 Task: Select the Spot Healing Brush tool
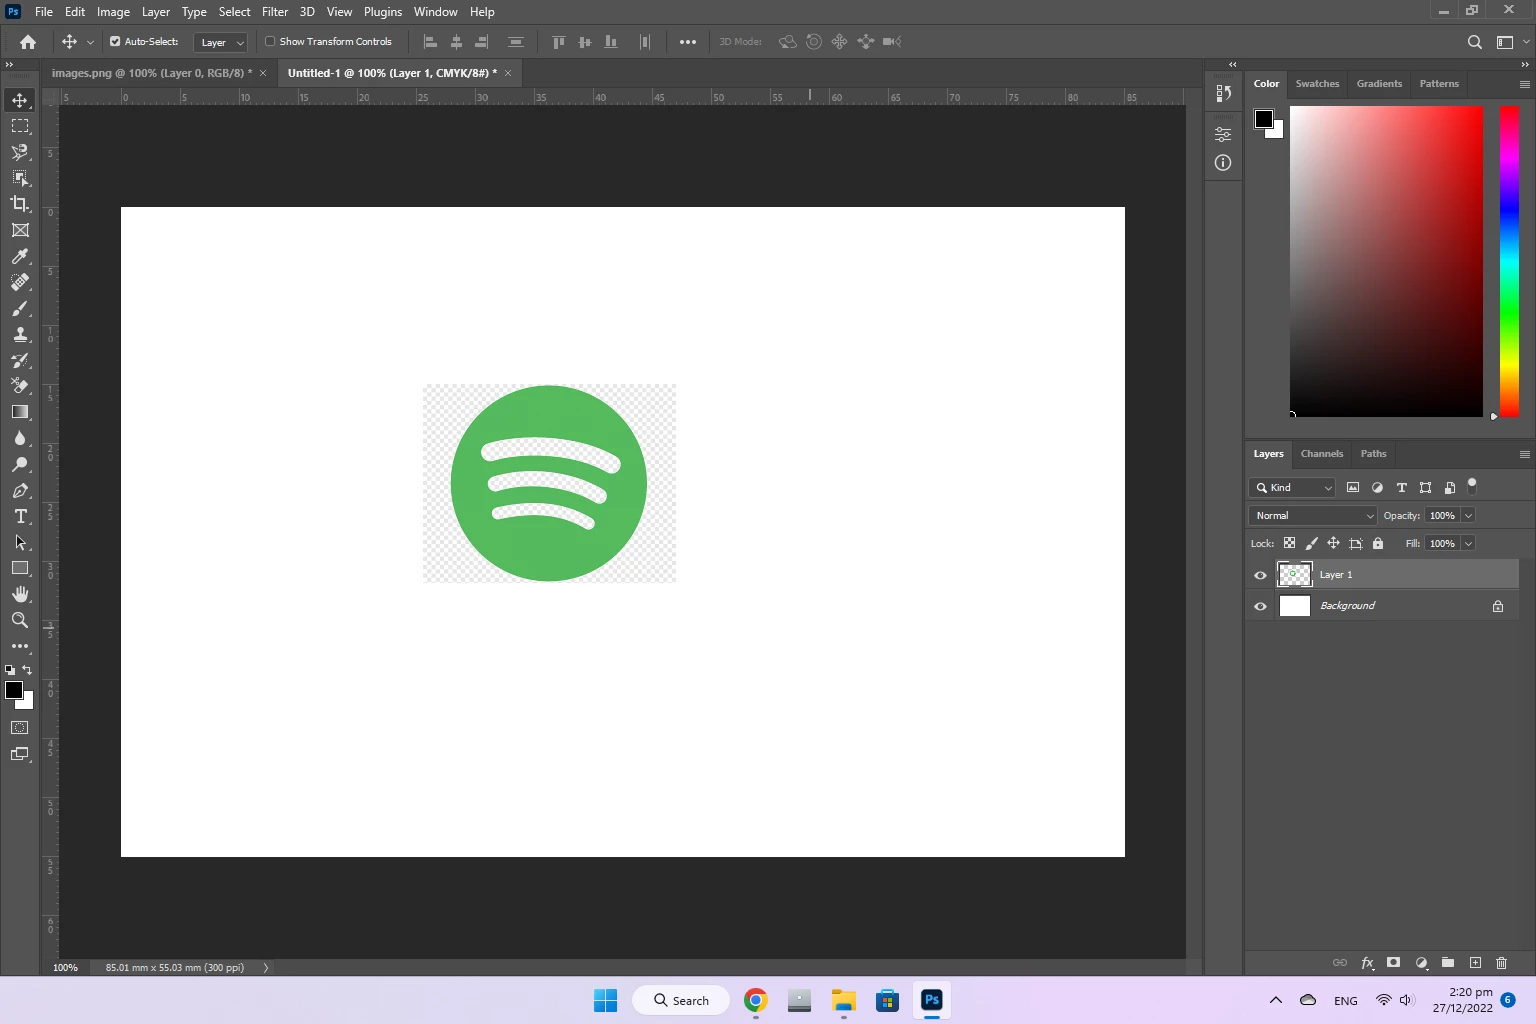(20, 282)
